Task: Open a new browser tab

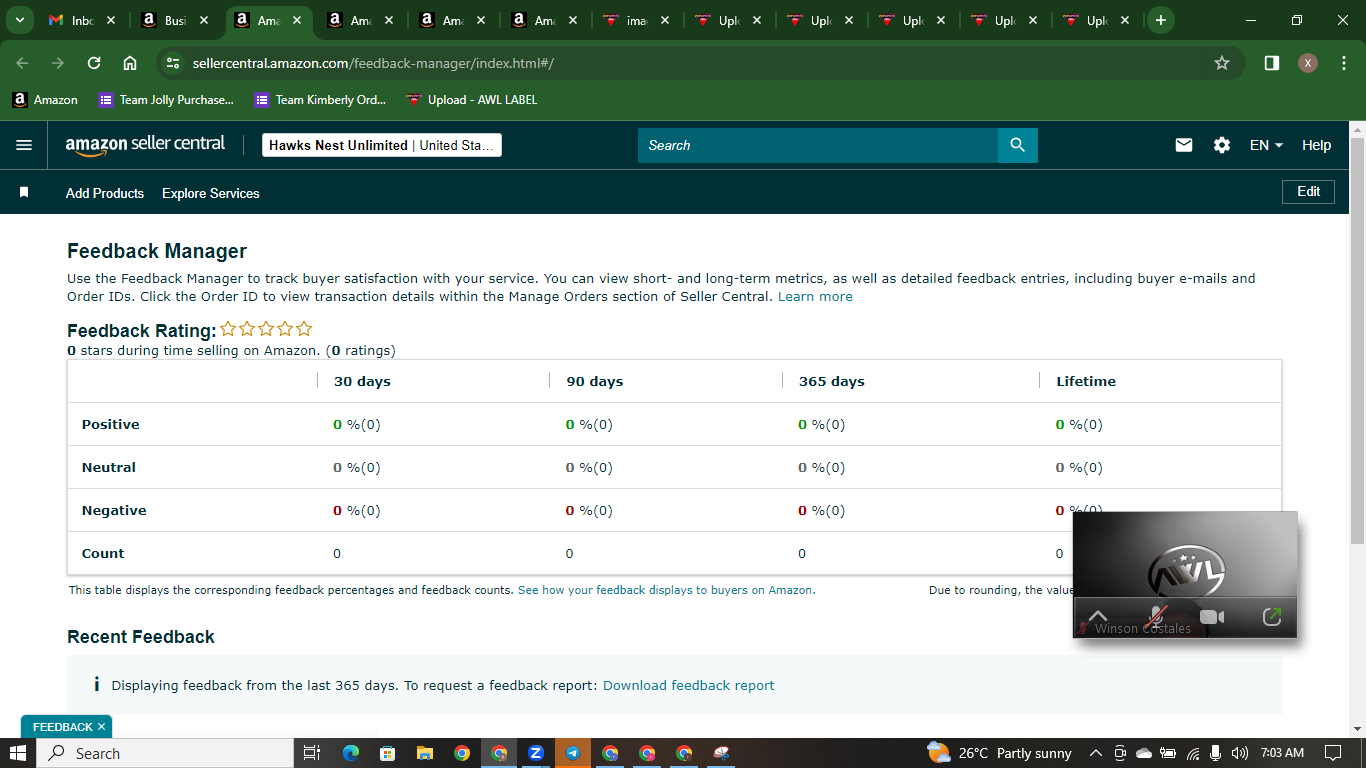Action: pos(1160,20)
